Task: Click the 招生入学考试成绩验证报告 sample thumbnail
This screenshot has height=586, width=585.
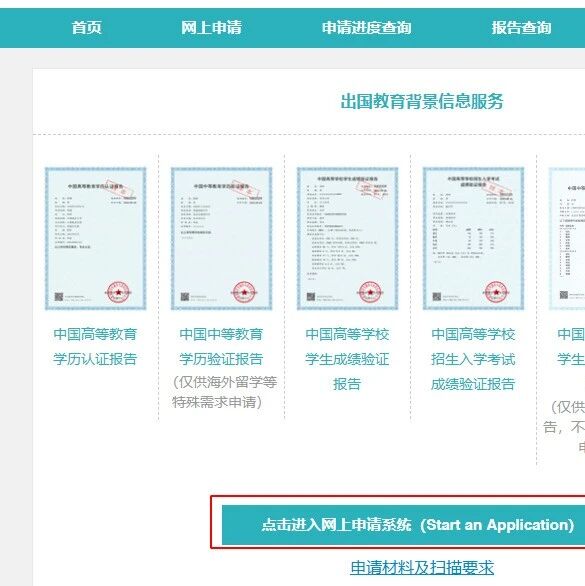Action: pos(474,238)
